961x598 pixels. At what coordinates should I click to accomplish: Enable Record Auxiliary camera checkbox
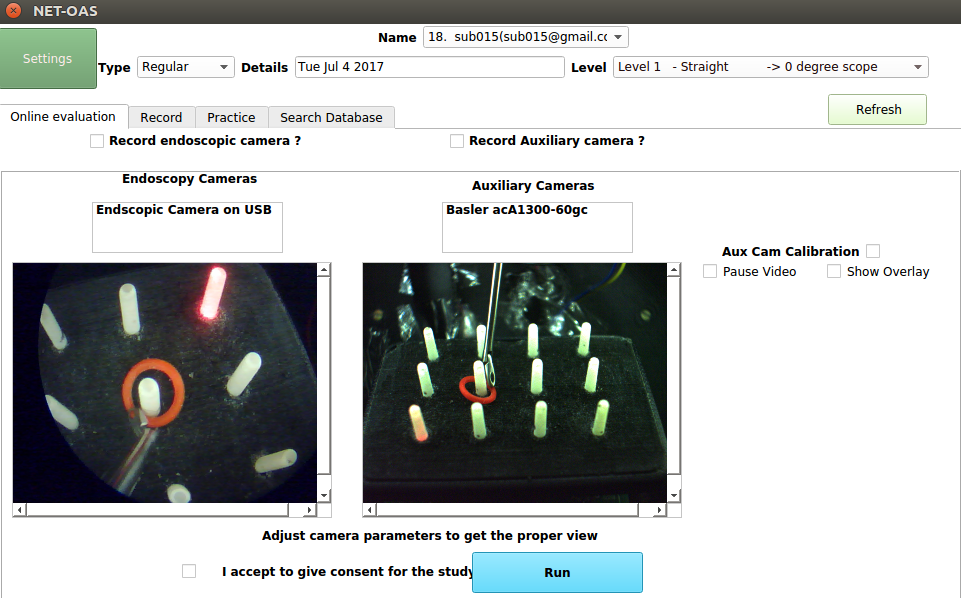[457, 141]
